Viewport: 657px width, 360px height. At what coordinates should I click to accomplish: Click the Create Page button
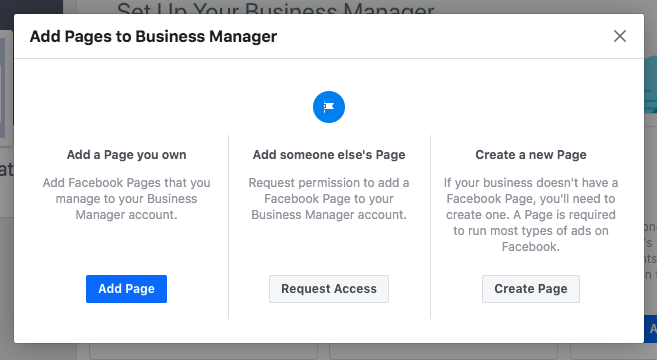click(531, 289)
